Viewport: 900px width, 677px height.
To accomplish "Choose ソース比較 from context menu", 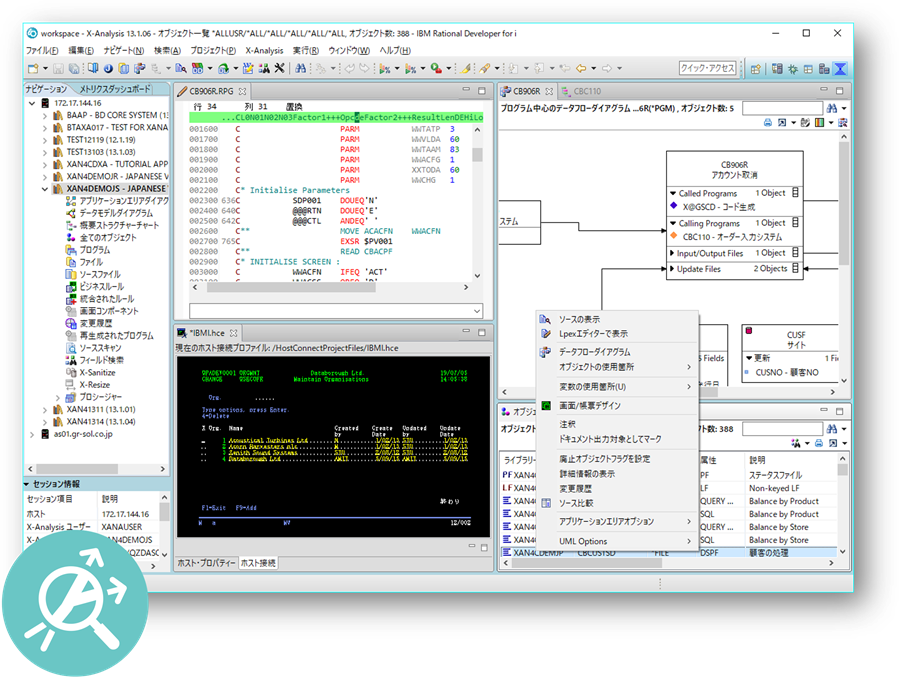I will [617, 503].
